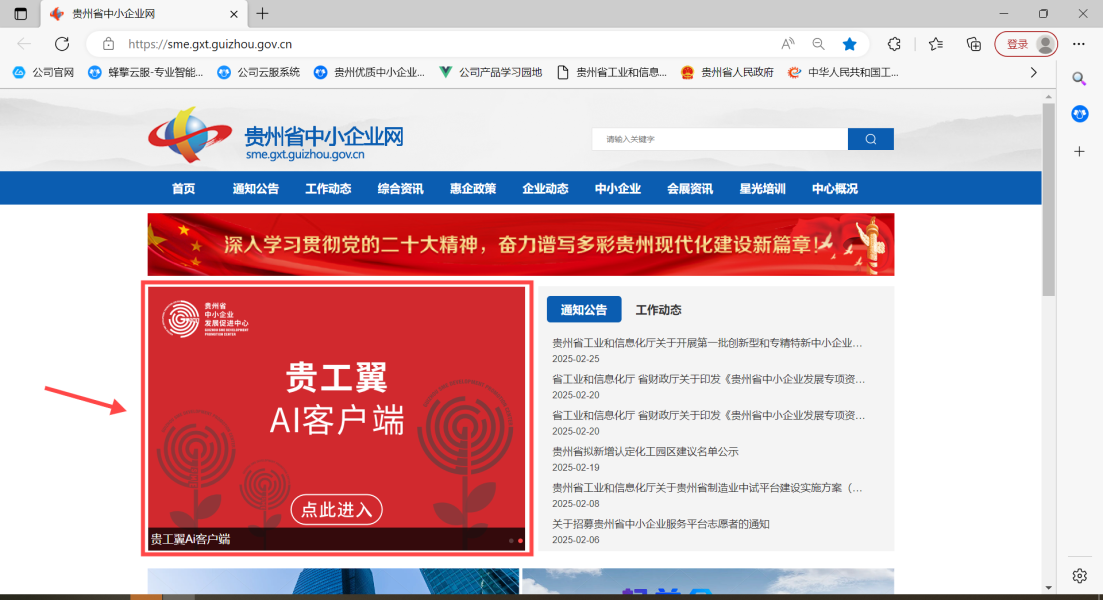Open sidebar settings gear icon
Viewport: 1103px width, 600px height.
[1079, 575]
